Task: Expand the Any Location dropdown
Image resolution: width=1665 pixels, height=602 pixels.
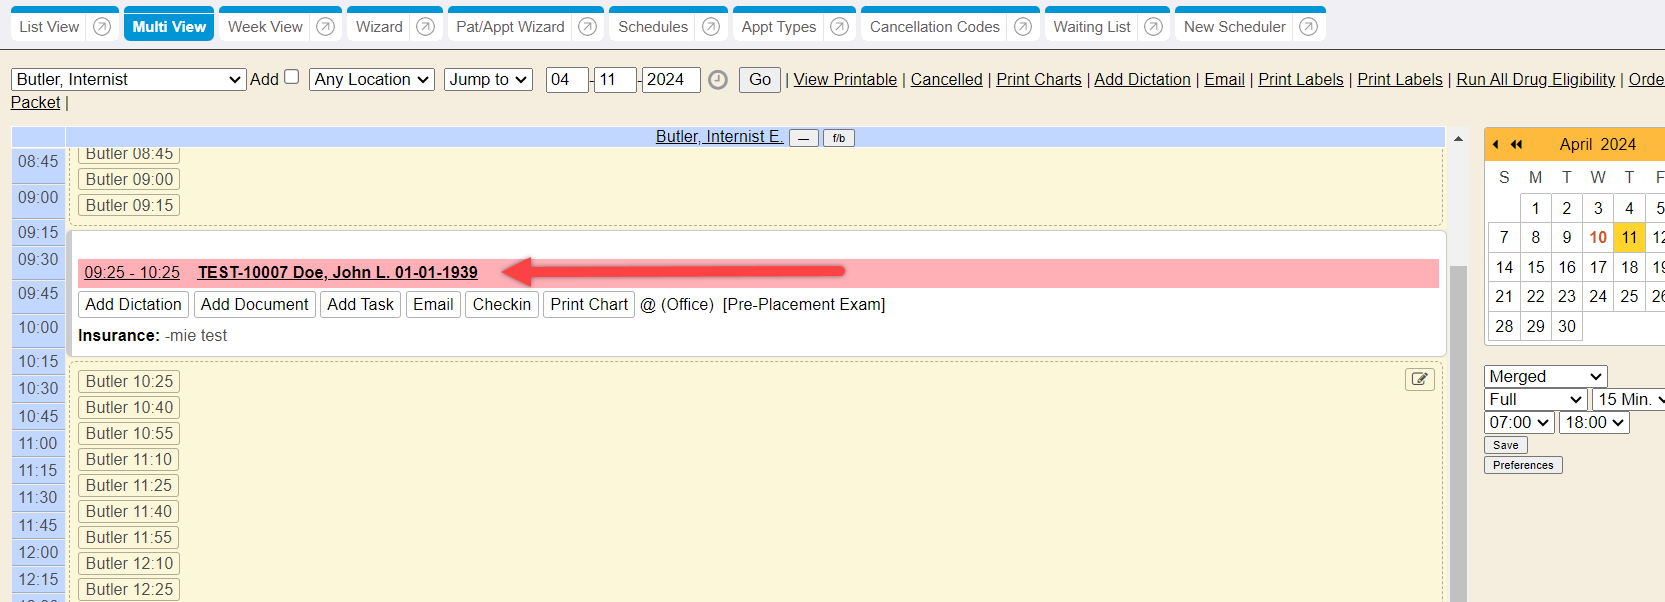Action: click(371, 79)
